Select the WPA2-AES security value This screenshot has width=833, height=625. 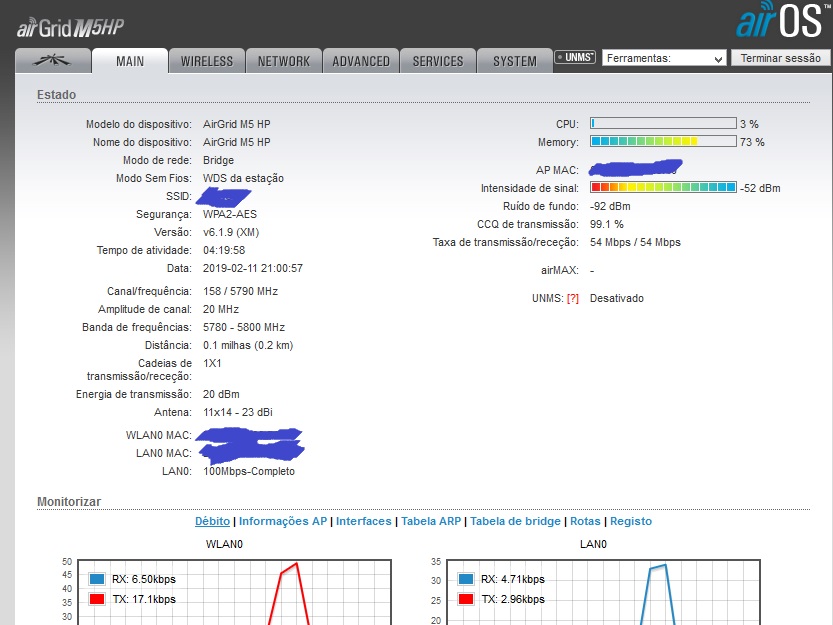(230, 214)
